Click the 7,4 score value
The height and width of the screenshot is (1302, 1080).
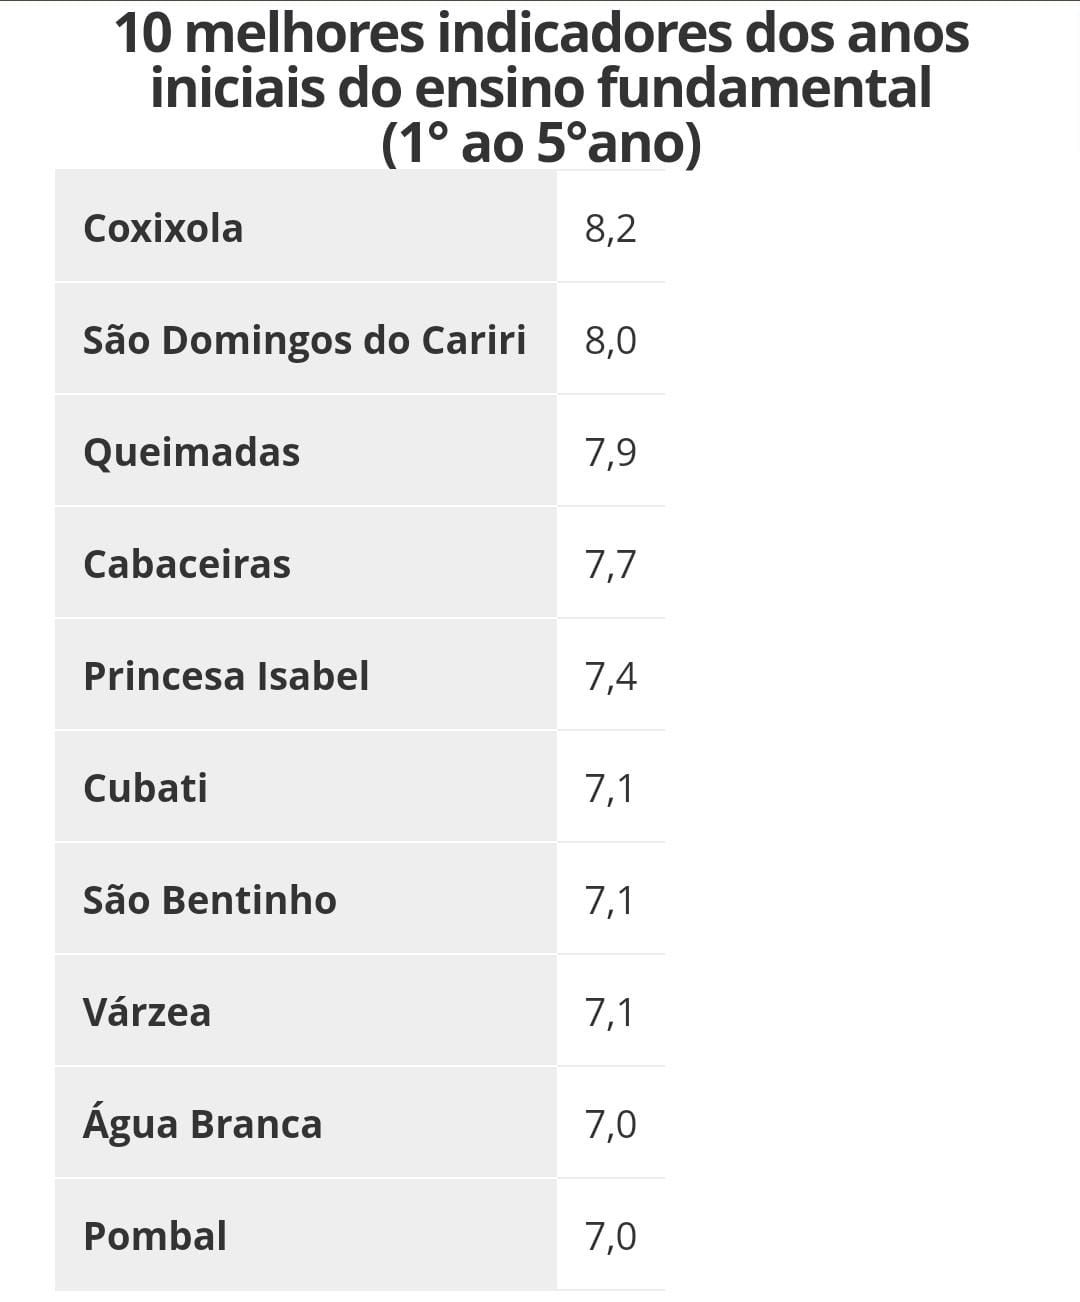pos(610,677)
